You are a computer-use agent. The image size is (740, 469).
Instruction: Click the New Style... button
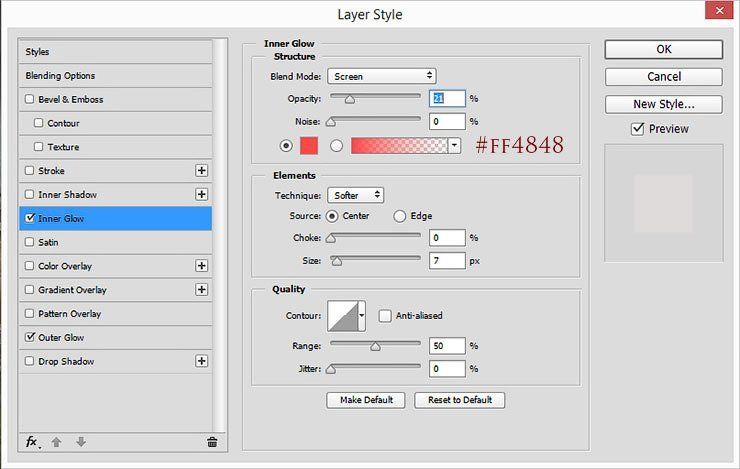[x=664, y=104]
